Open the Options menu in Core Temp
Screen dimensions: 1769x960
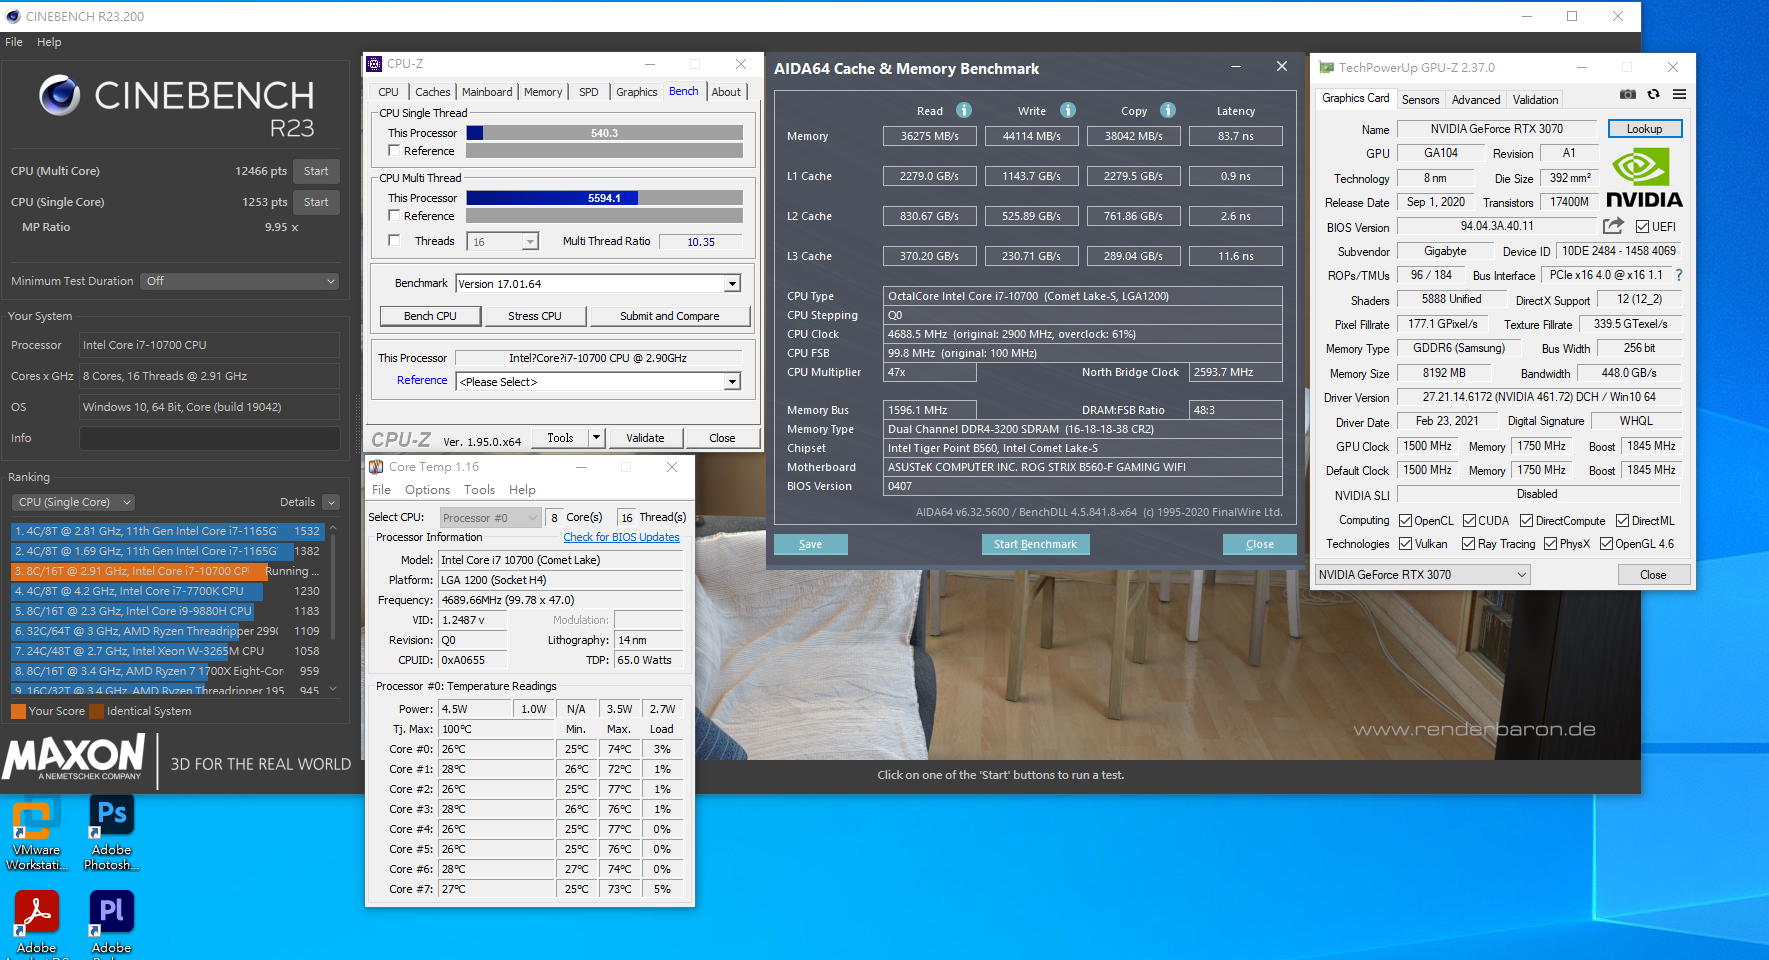coord(427,490)
